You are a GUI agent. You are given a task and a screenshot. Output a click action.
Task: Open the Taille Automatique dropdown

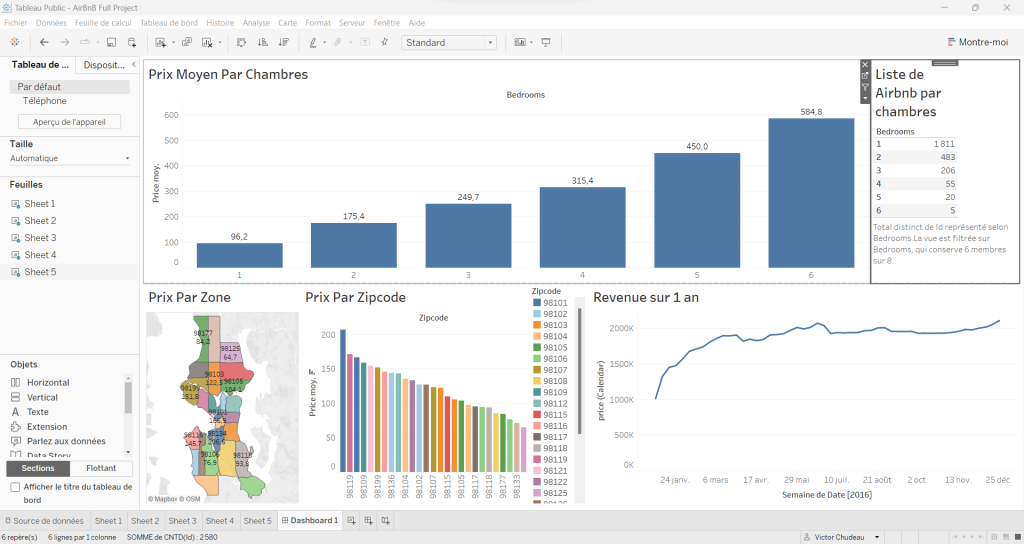click(69, 159)
